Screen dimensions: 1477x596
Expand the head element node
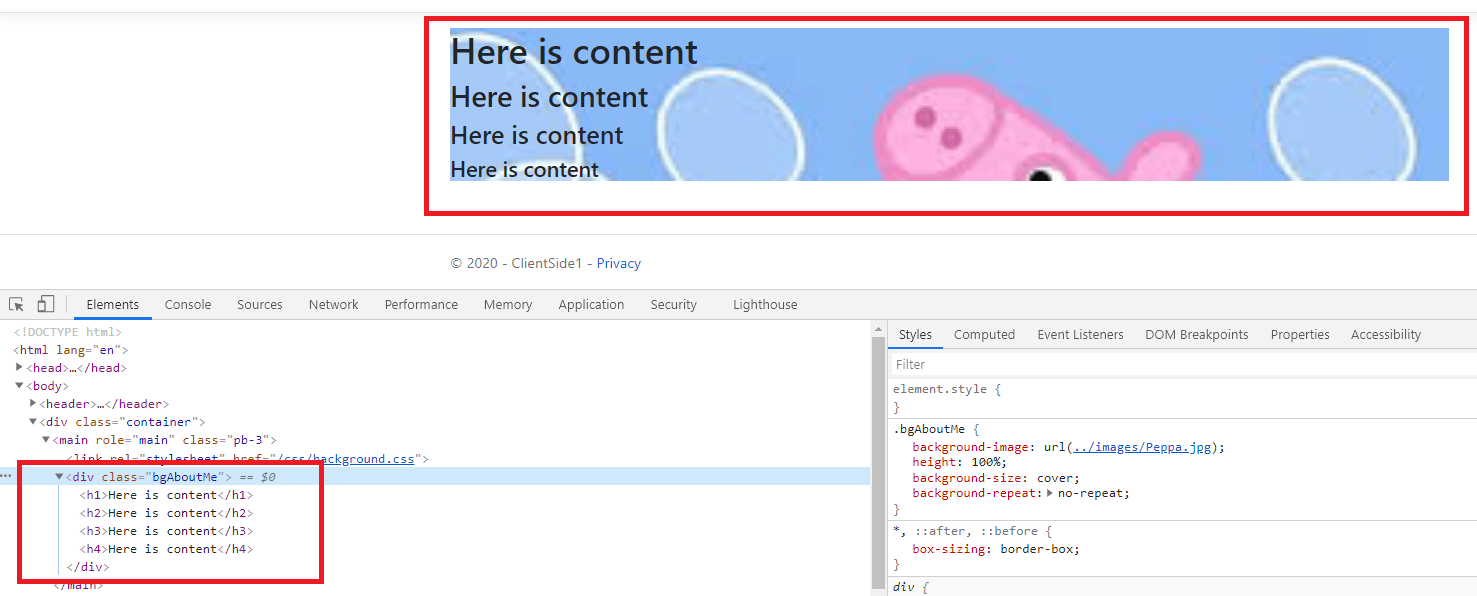tap(20, 368)
